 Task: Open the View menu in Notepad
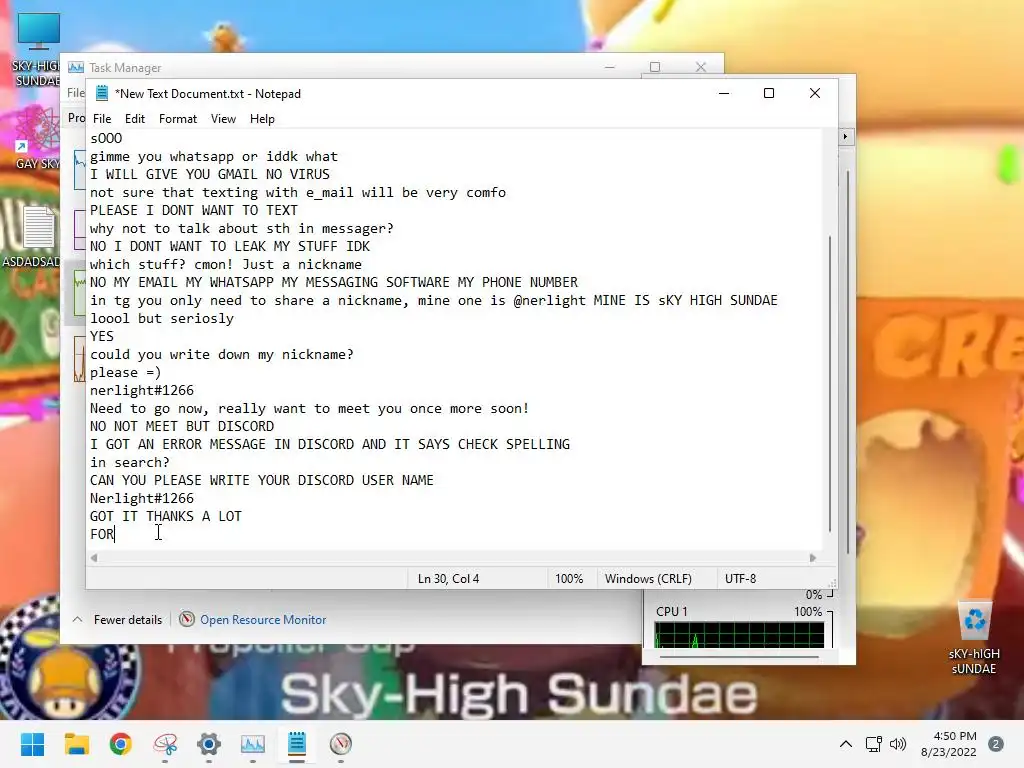[x=223, y=119]
